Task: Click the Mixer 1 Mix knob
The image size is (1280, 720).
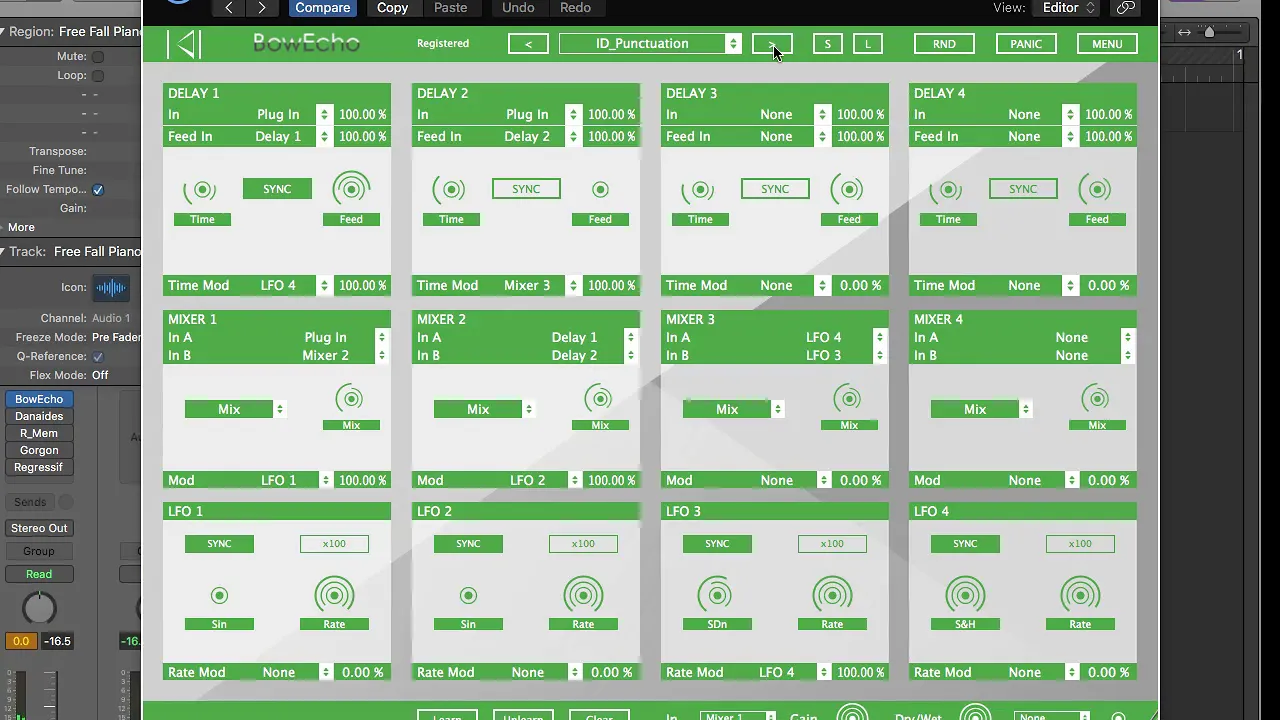Action: [x=350, y=399]
